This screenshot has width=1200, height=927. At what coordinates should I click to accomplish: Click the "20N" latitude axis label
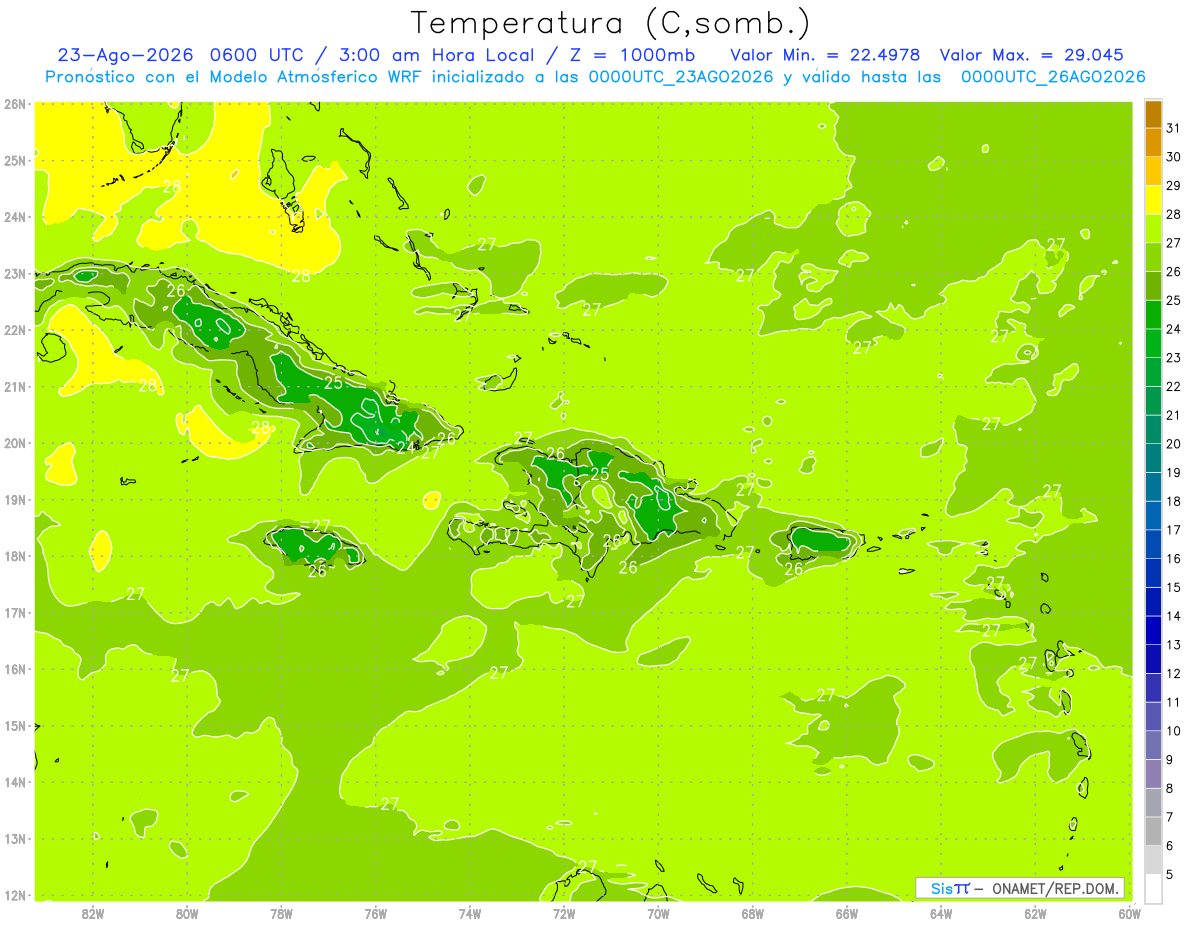click(x=15, y=443)
